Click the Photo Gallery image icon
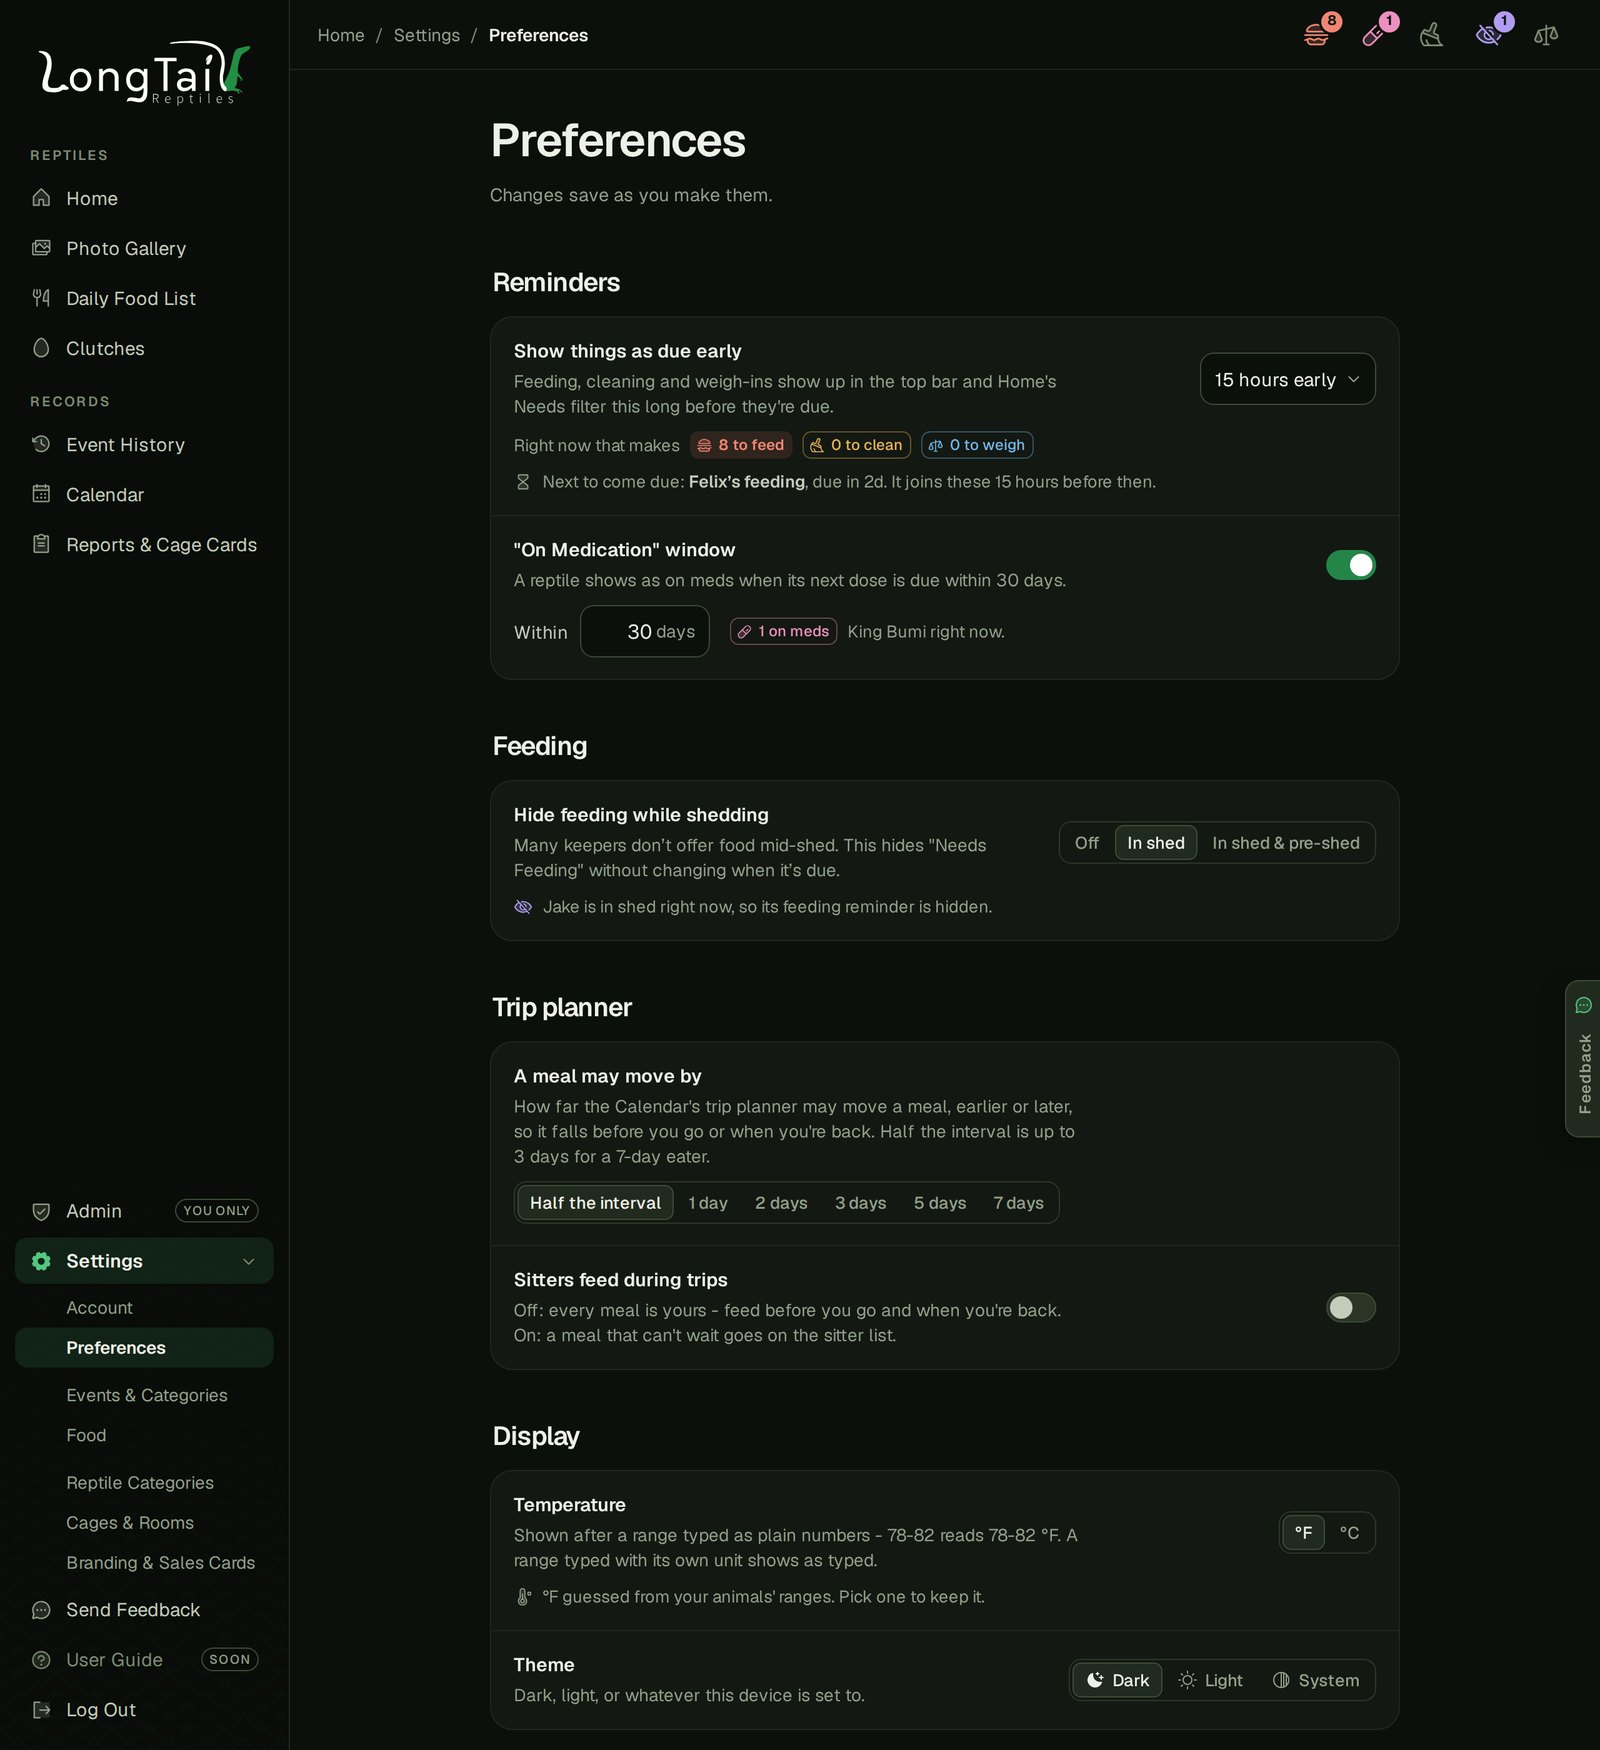This screenshot has width=1600, height=1750. (x=41, y=248)
